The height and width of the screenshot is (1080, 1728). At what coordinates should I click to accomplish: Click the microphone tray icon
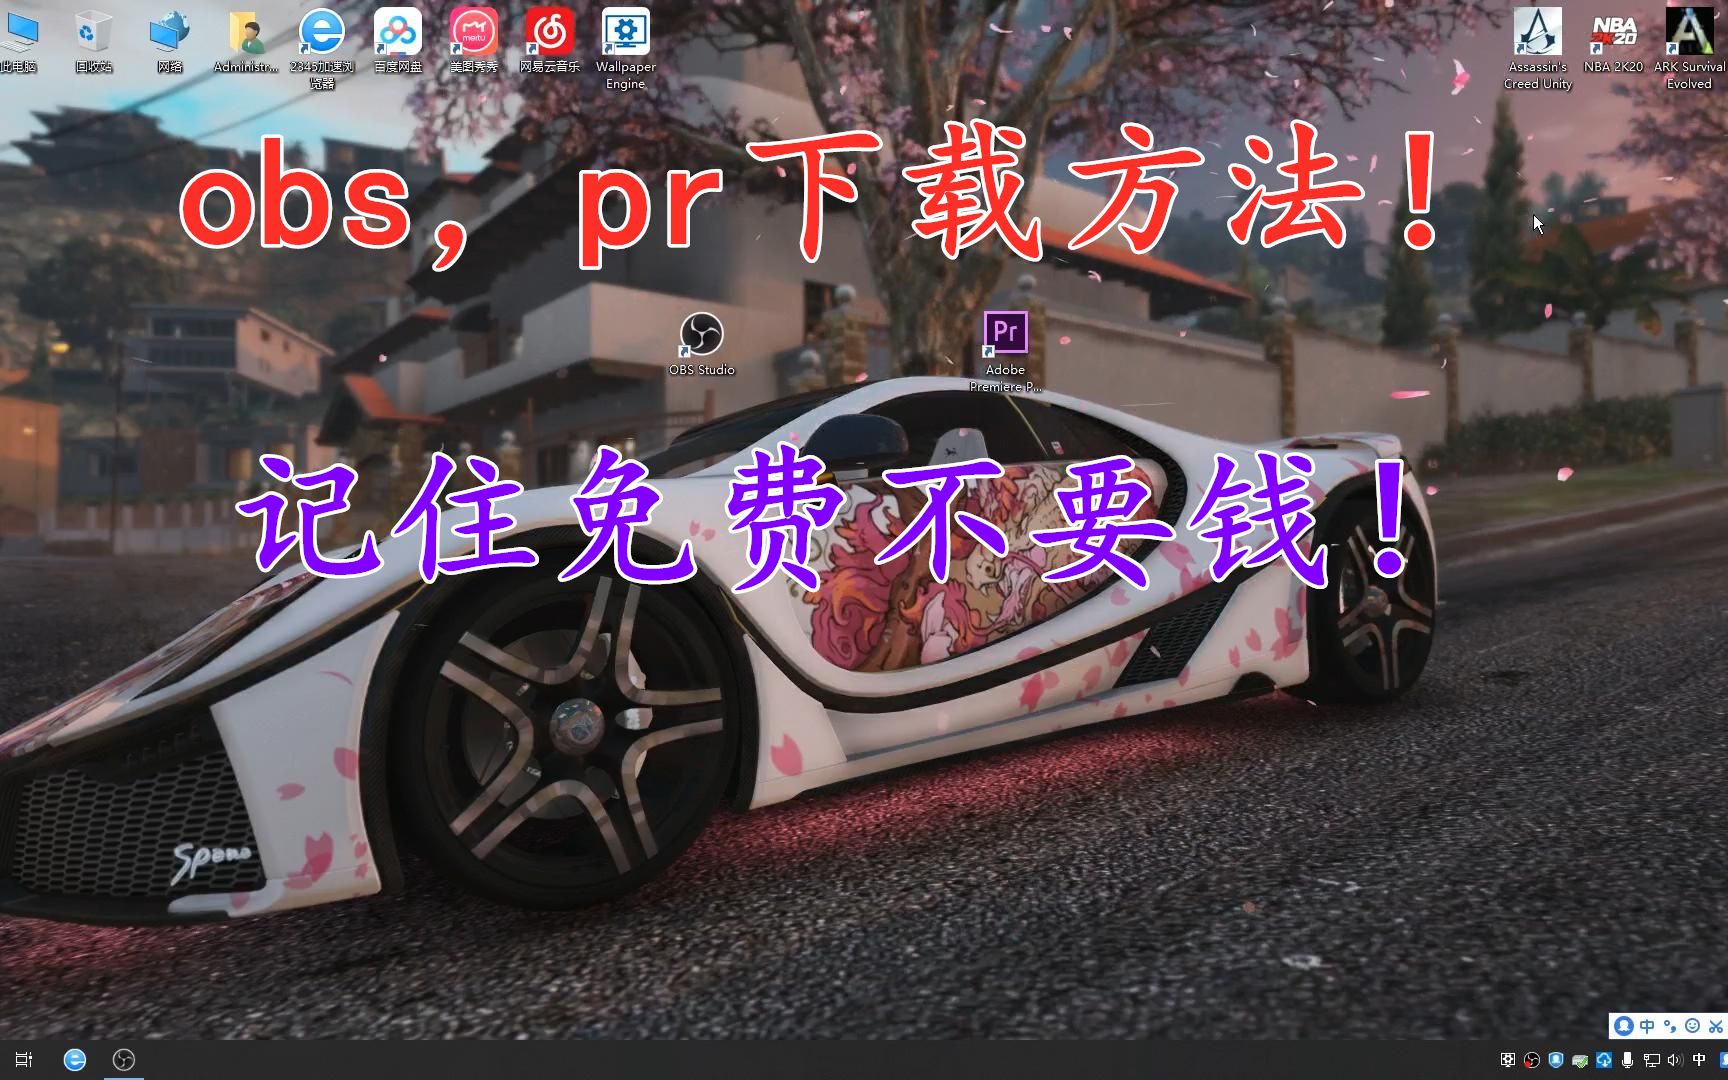[1628, 1060]
